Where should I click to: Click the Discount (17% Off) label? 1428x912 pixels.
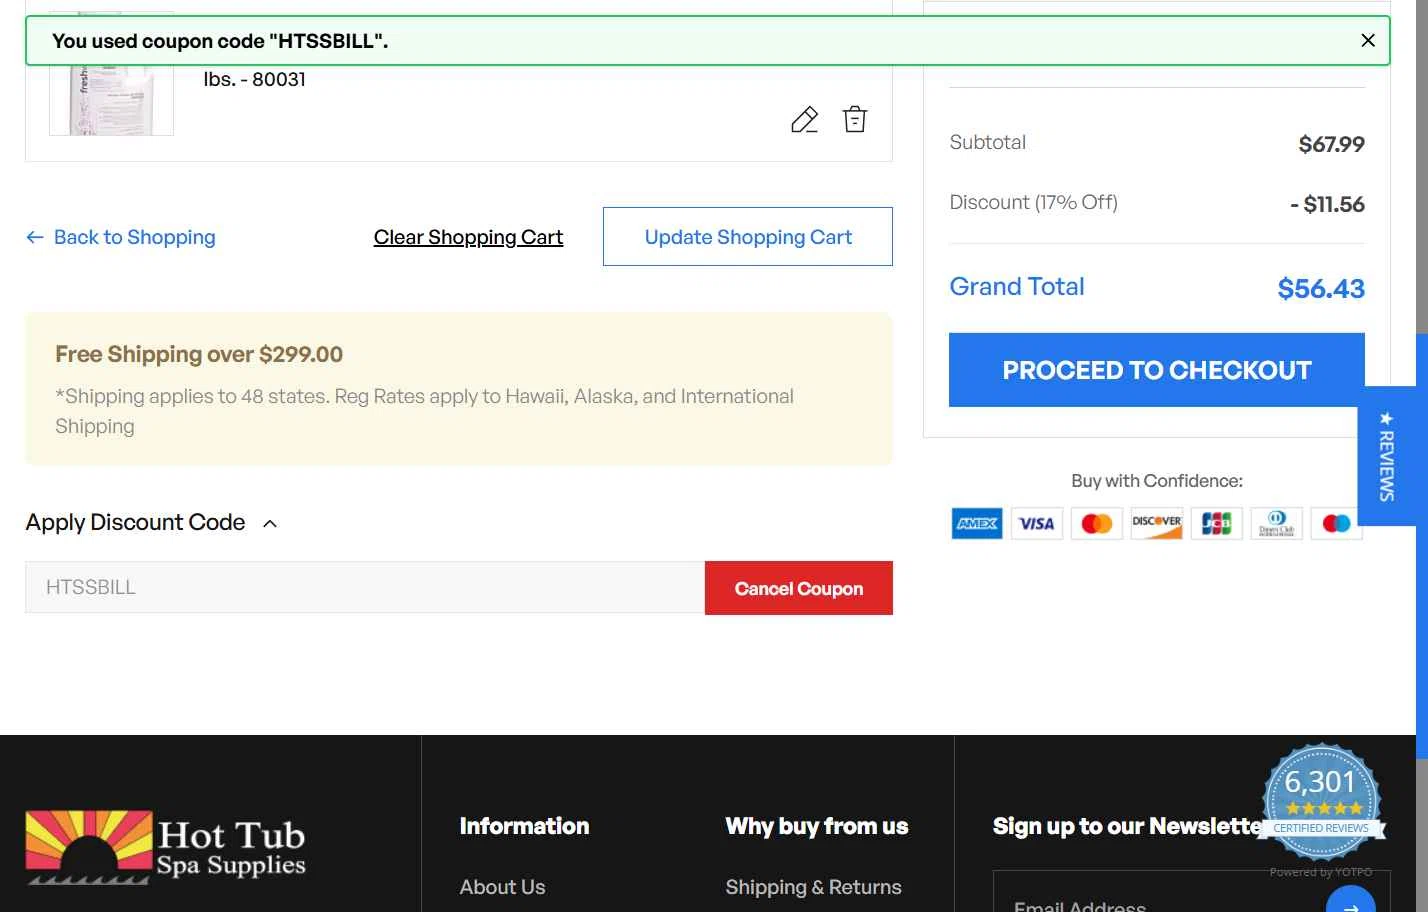point(1033,202)
